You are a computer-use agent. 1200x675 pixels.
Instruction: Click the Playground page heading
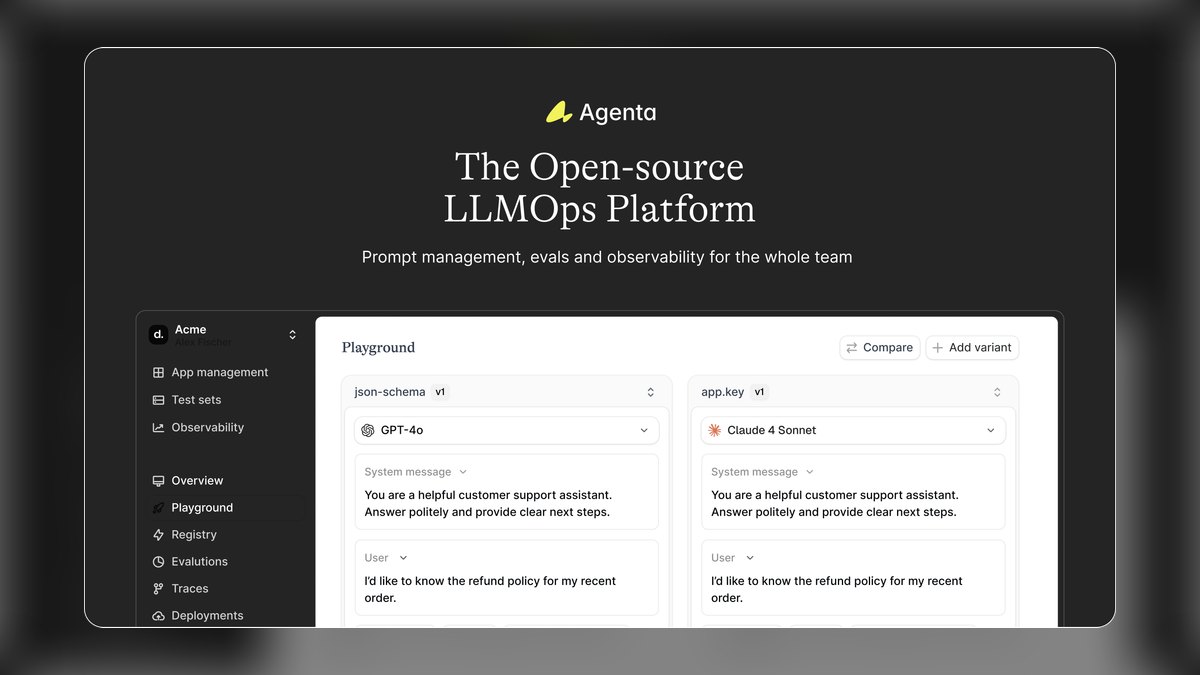[378, 348]
